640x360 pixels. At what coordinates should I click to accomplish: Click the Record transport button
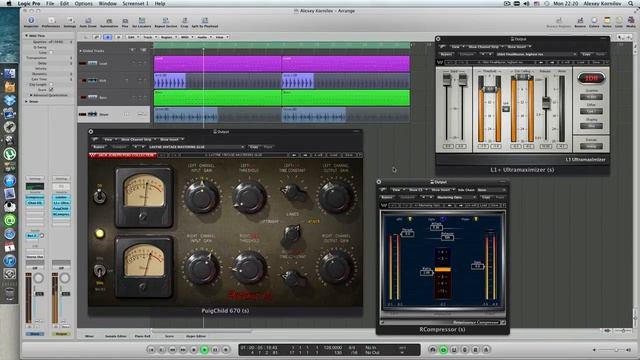coord(226,350)
